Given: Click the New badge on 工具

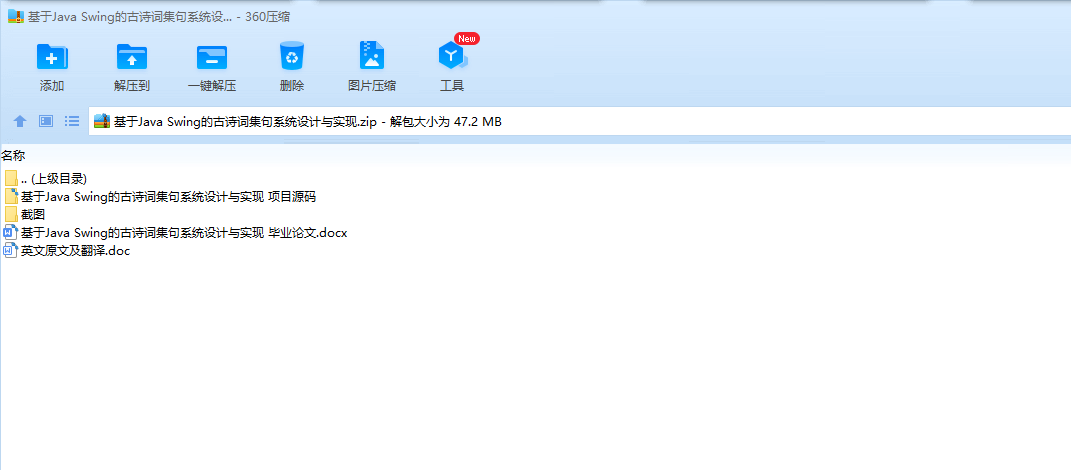Looking at the screenshot, I should coord(467,38).
